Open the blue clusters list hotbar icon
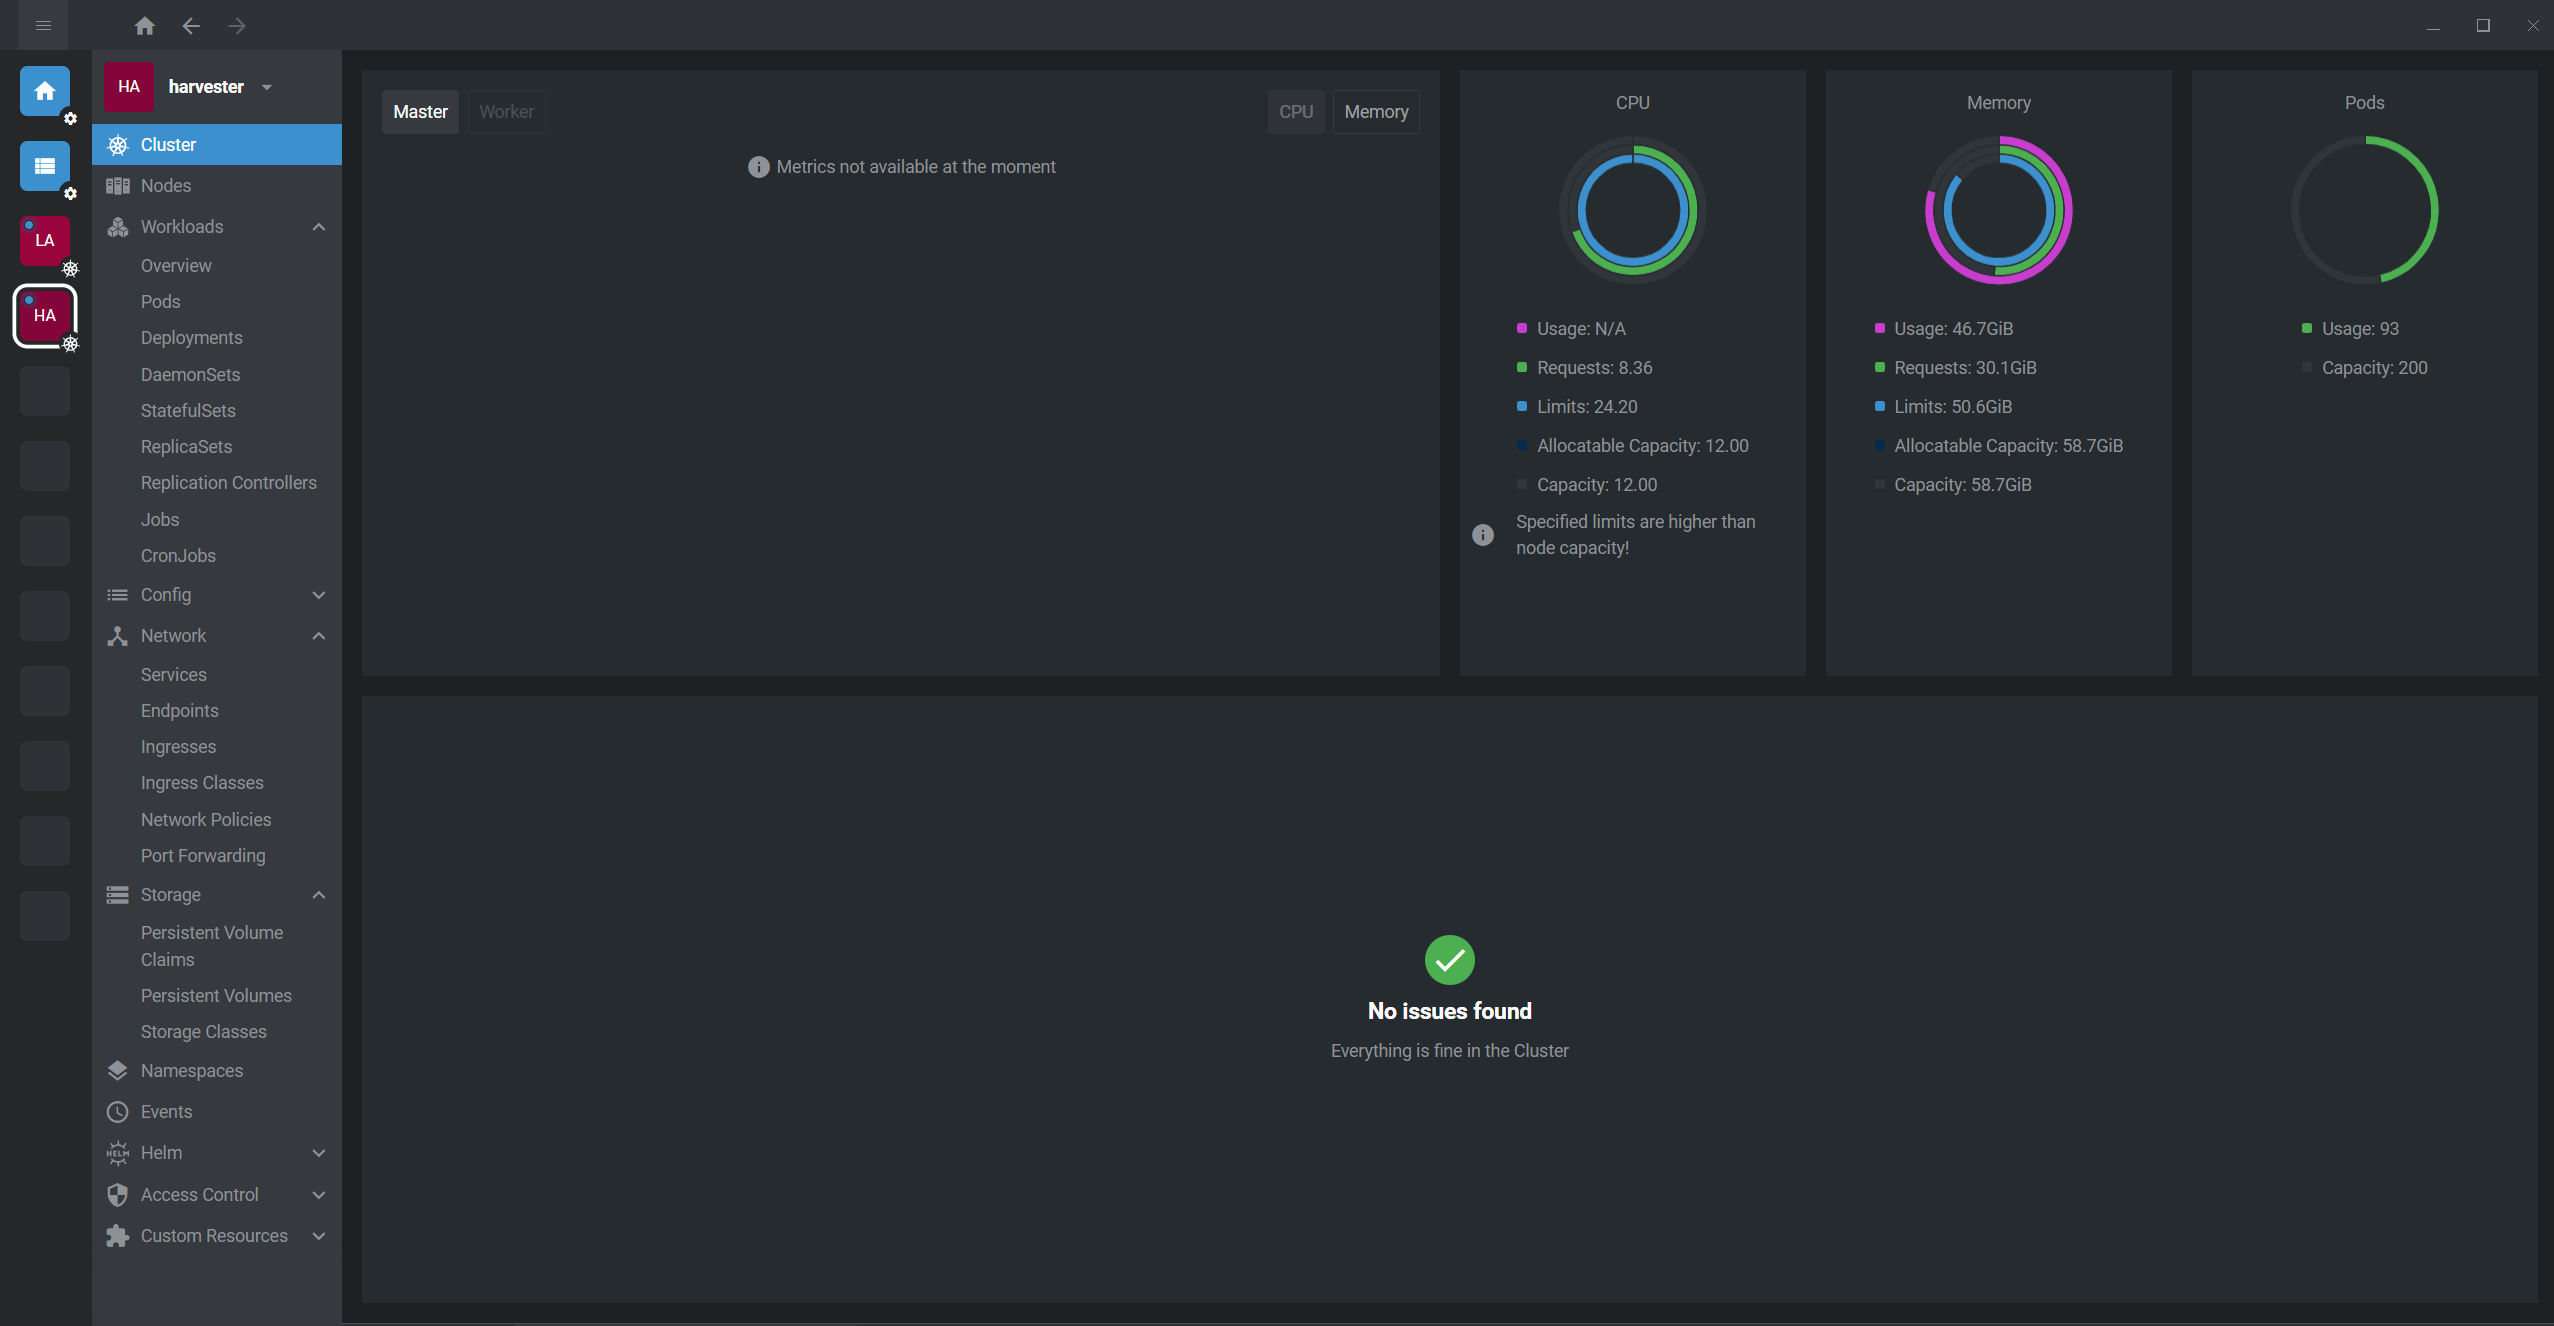The height and width of the screenshot is (1326, 2554). [44, 166]
